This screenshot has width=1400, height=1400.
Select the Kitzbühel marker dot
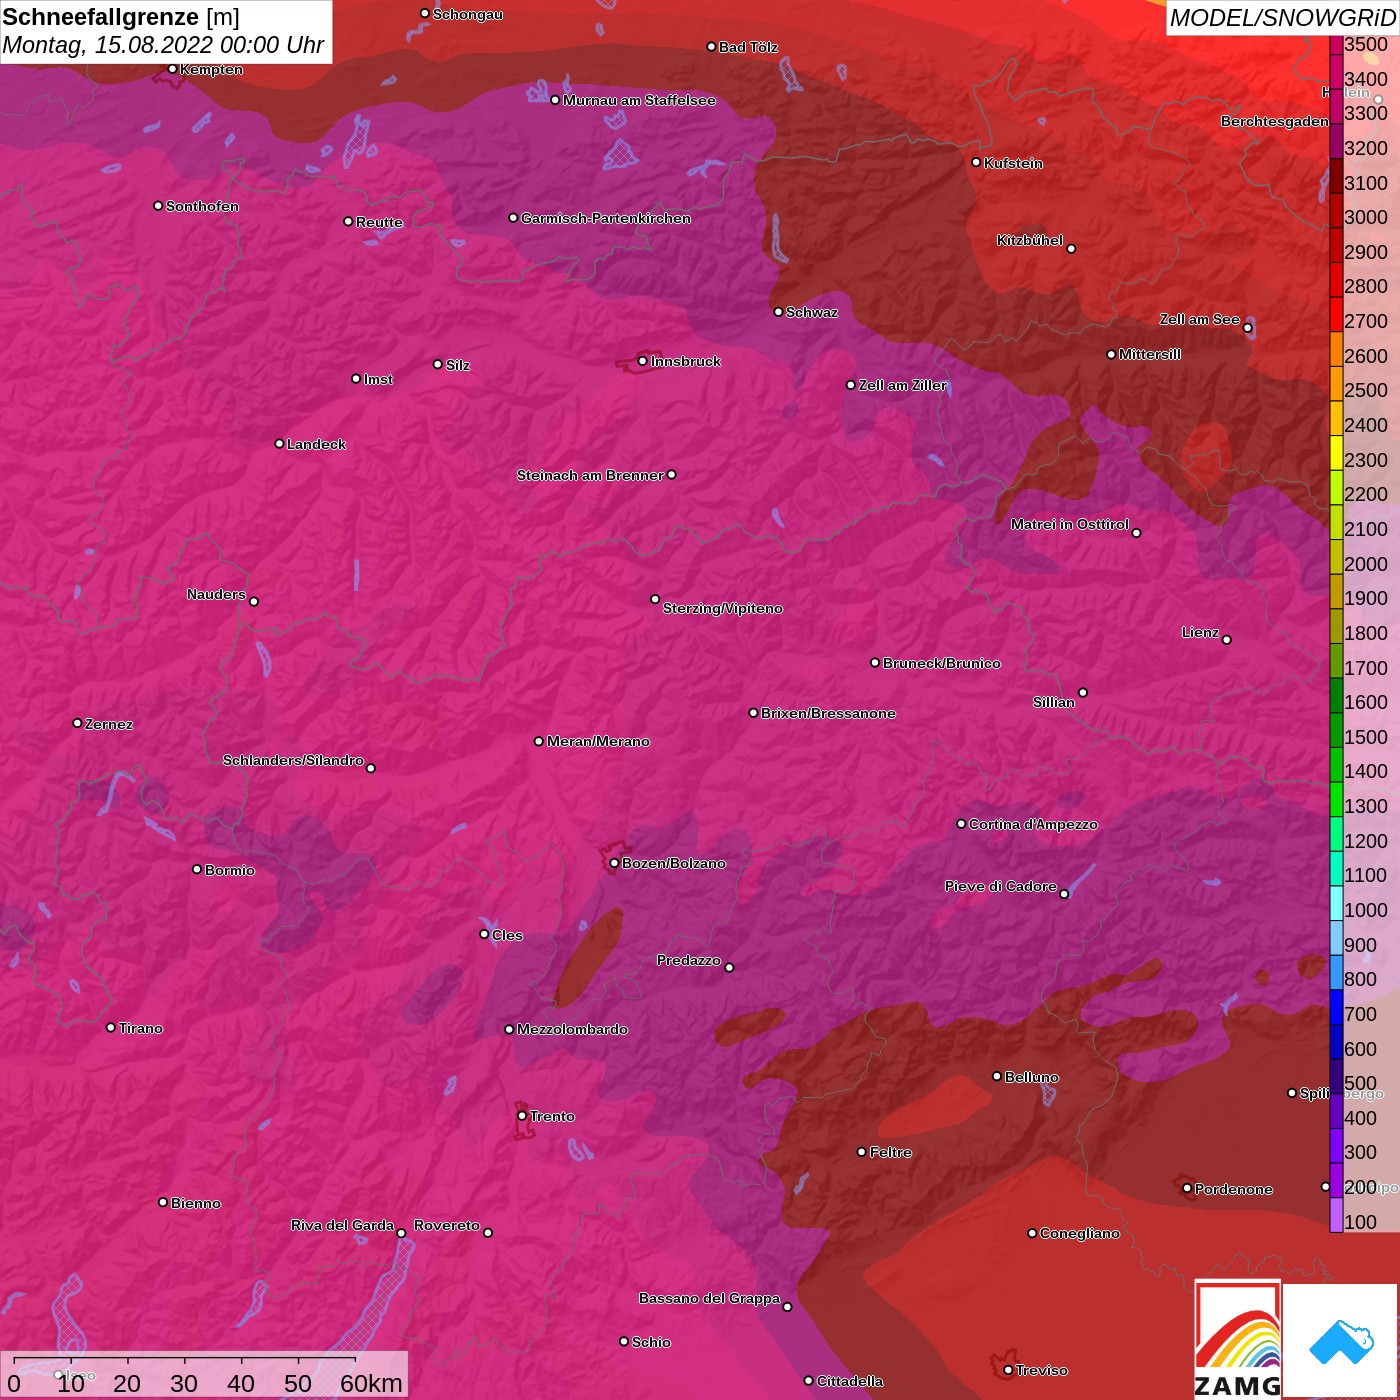click(1071, 249)
